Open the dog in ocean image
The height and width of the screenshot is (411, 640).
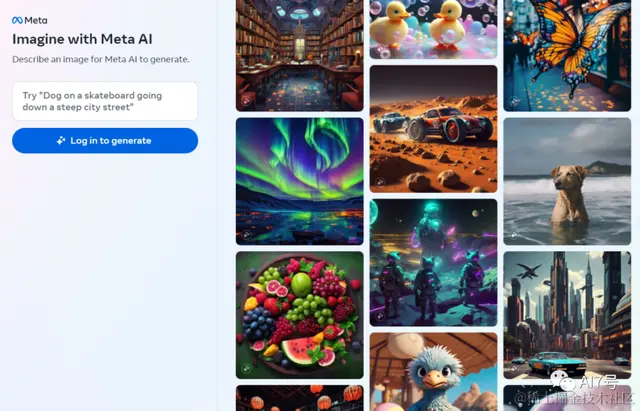click(x=567, y=181)
